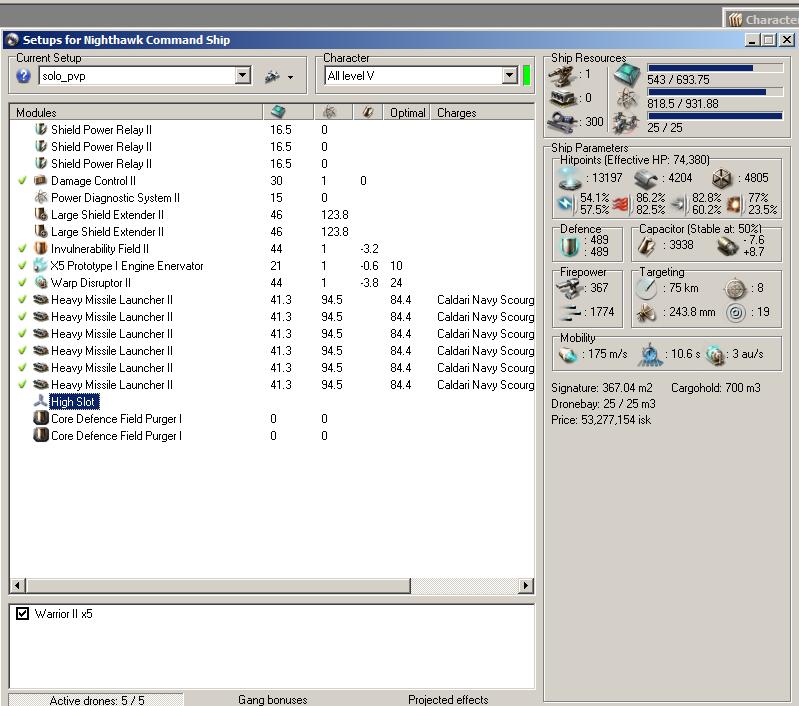799x706 pixels.
Task: Click the Warp Disruptor II module icon
Action: pos(41,282)
